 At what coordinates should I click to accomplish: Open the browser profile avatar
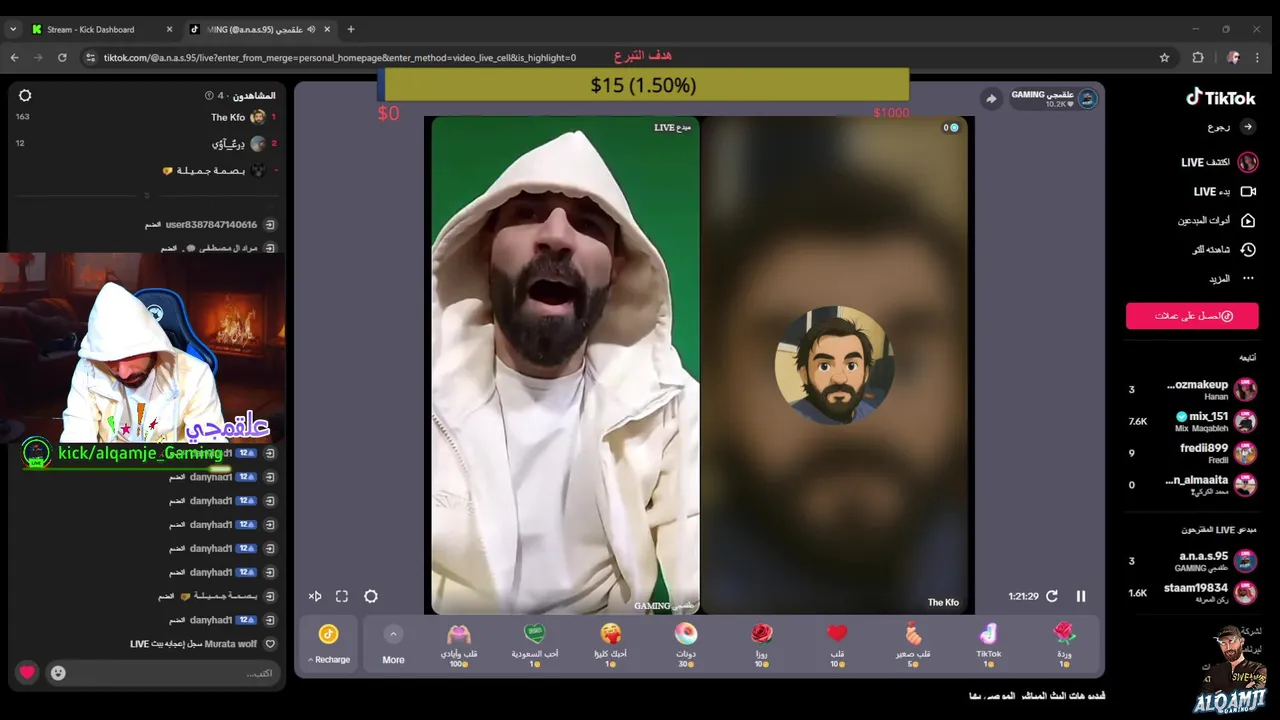point(1233,58)
